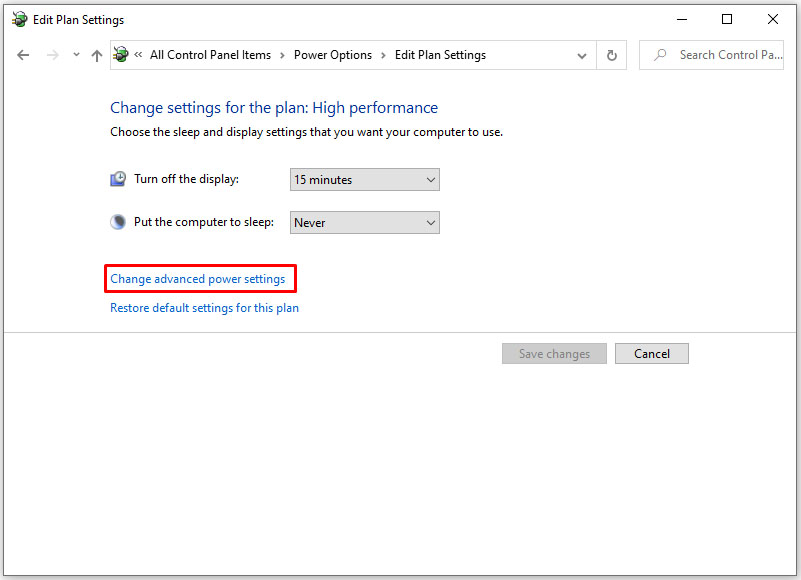Open the Put the computer to sleep dropdown

[364, 223]
